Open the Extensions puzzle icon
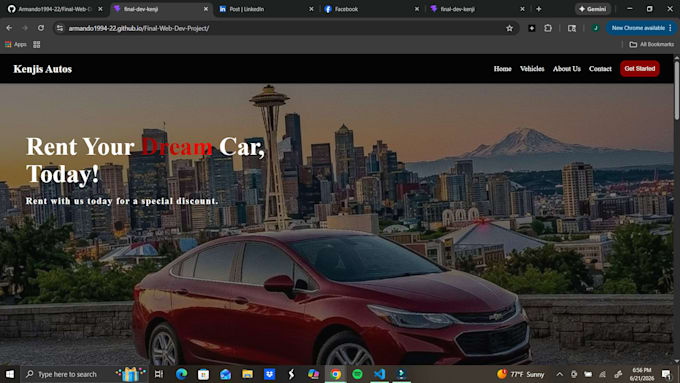 548,28
